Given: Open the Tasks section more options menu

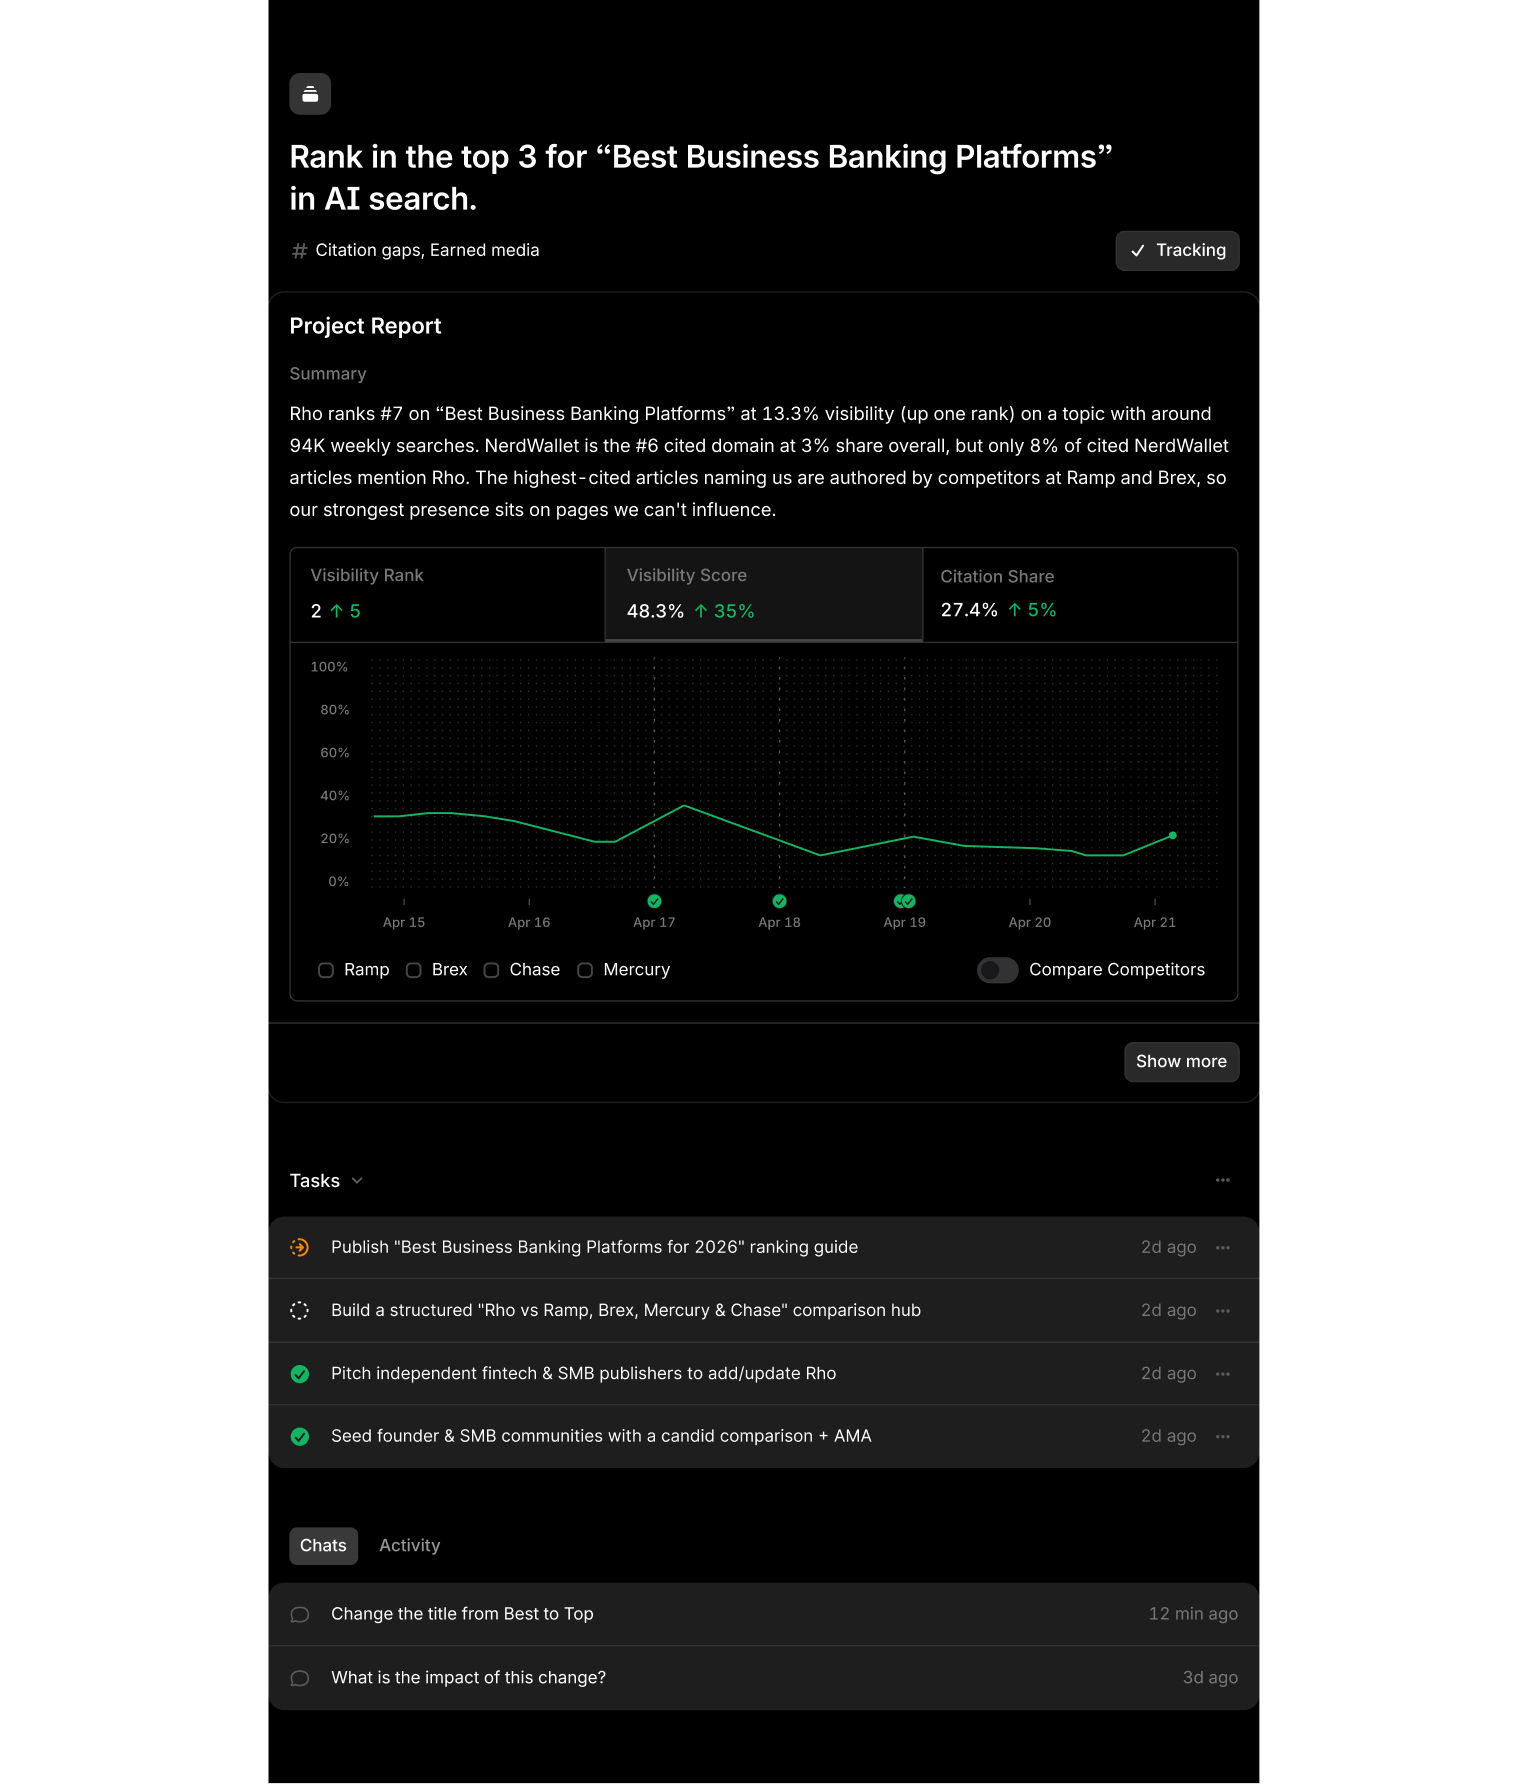Looking at the screenshot, I should click(1222, 1181).
